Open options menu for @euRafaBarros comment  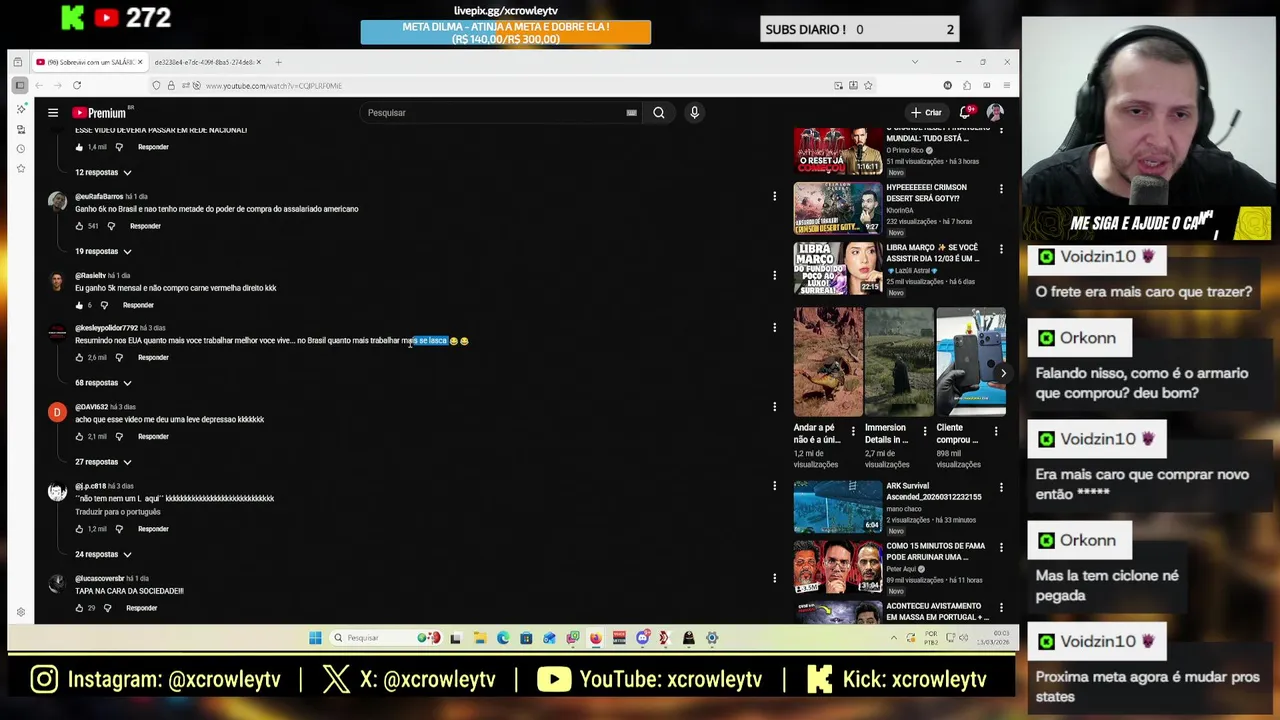pyautogui.click(x=774, y=196)
